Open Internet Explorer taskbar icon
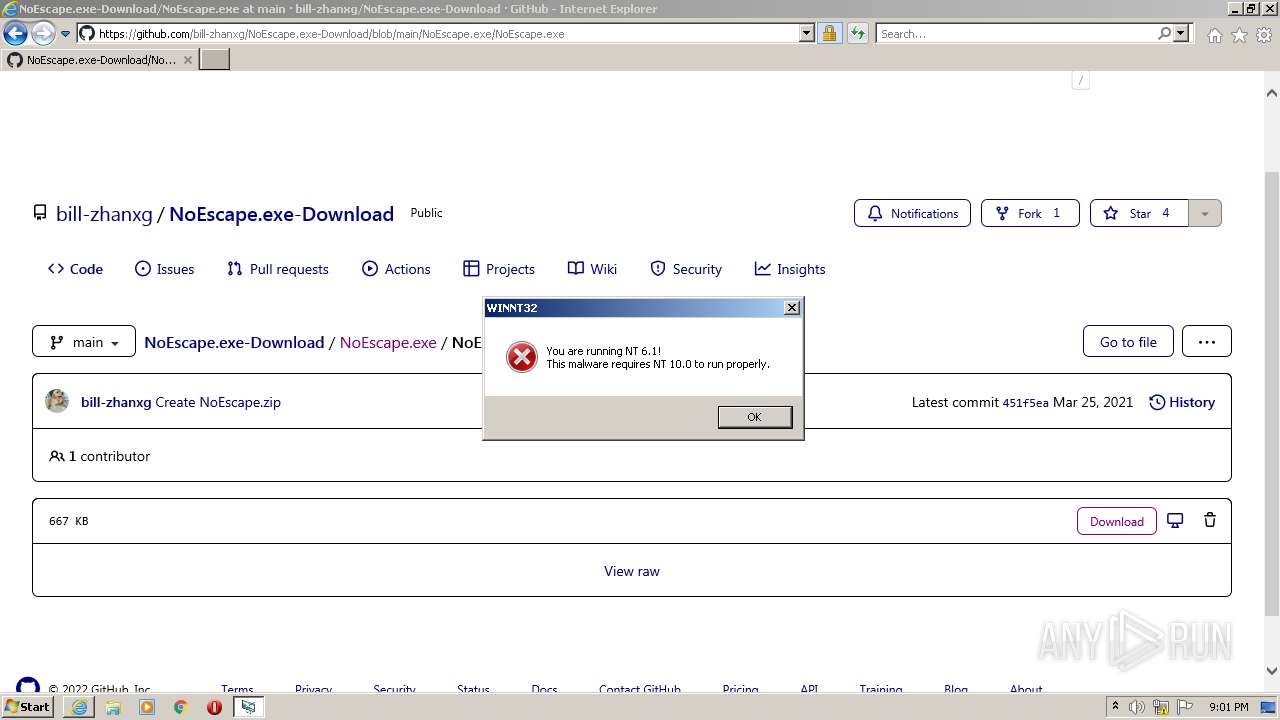 pyautogui.click(x=79, y=707)
